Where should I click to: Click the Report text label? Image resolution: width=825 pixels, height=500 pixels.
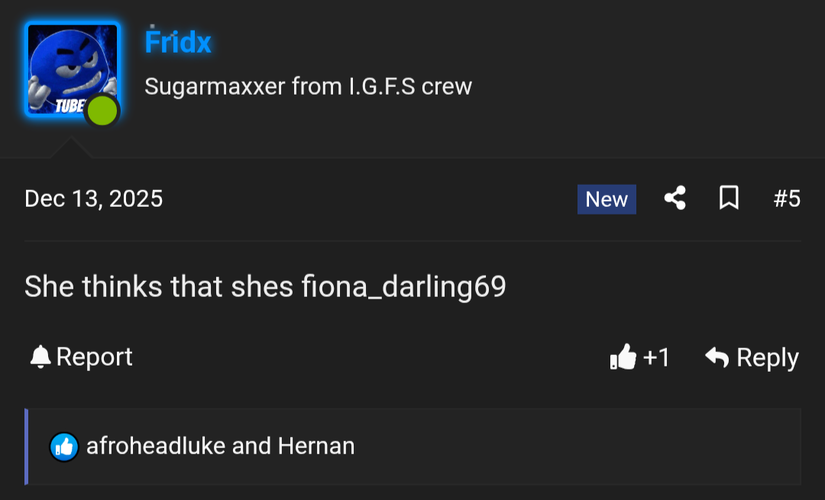pos(94,357)
